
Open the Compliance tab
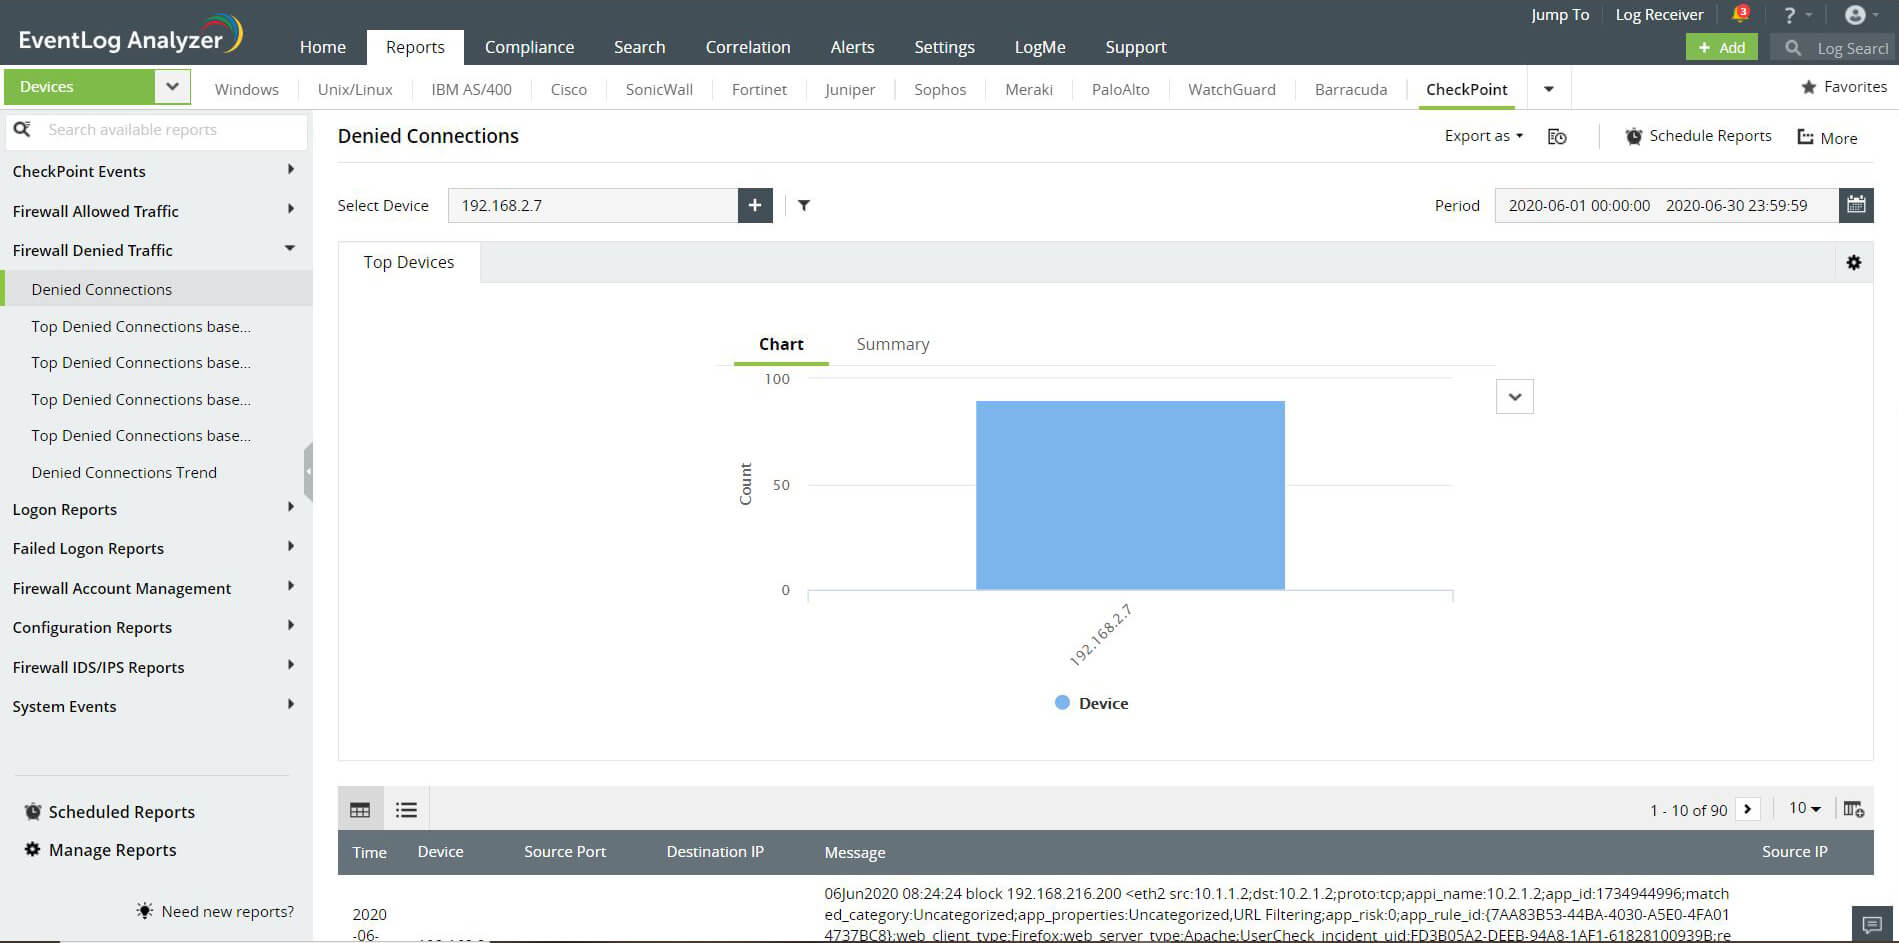pyautogui.click(x=530, y=47)
